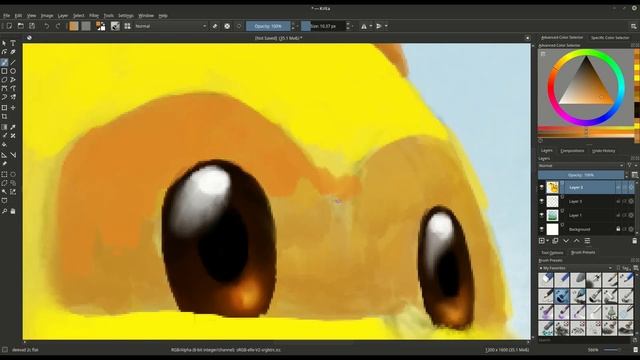This screenshot has width=640, height=360.
Task: Open the My Favorites brush tag dropdown
Action: click(x=576, y=268)
